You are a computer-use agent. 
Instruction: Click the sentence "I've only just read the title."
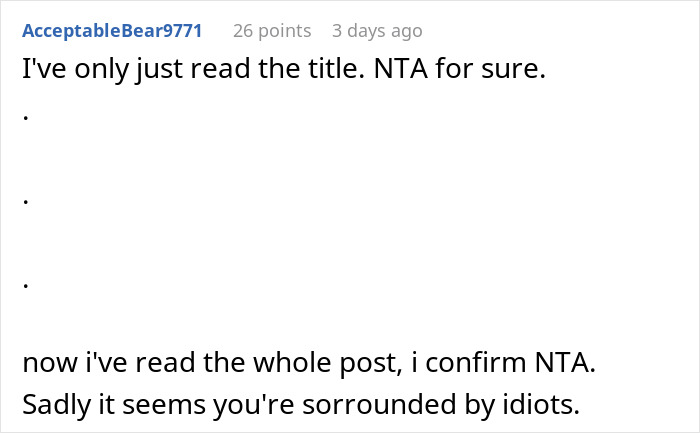click(x=193, y=69)
